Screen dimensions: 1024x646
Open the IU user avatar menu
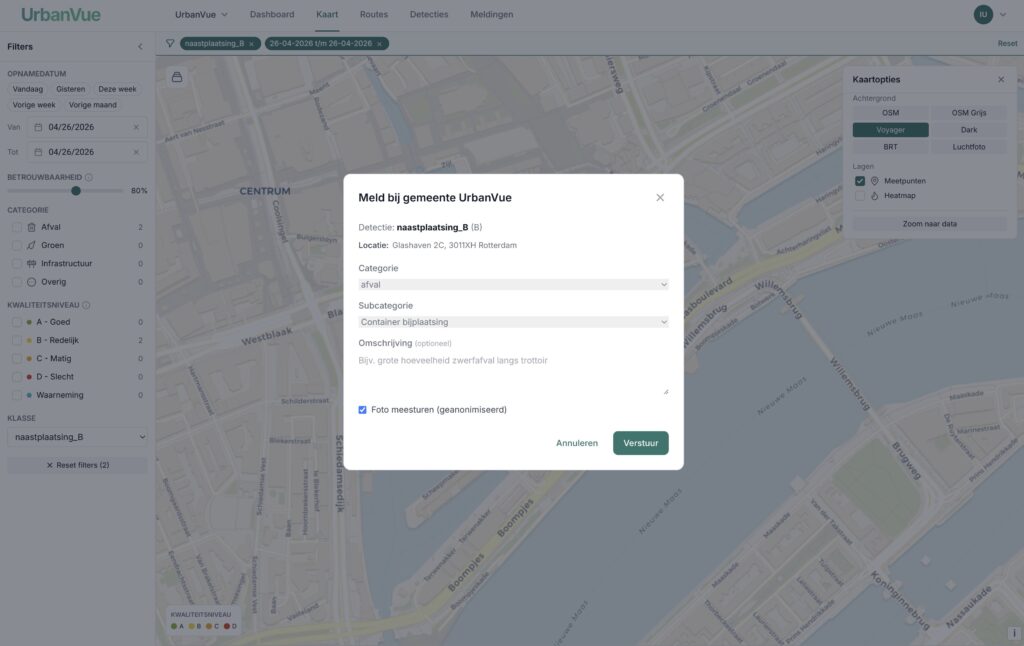coord(983,14)
